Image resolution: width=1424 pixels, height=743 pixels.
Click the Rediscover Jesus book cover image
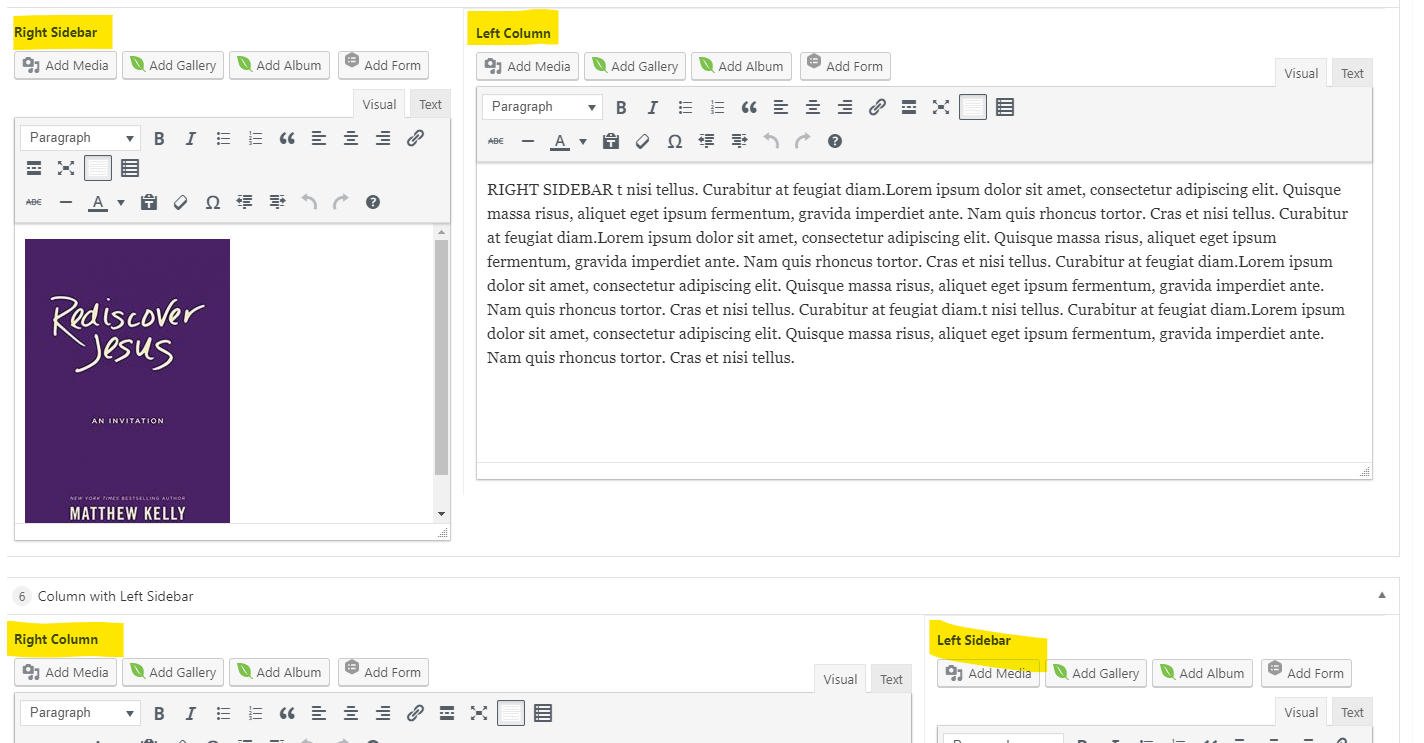[x=127, y=380]
